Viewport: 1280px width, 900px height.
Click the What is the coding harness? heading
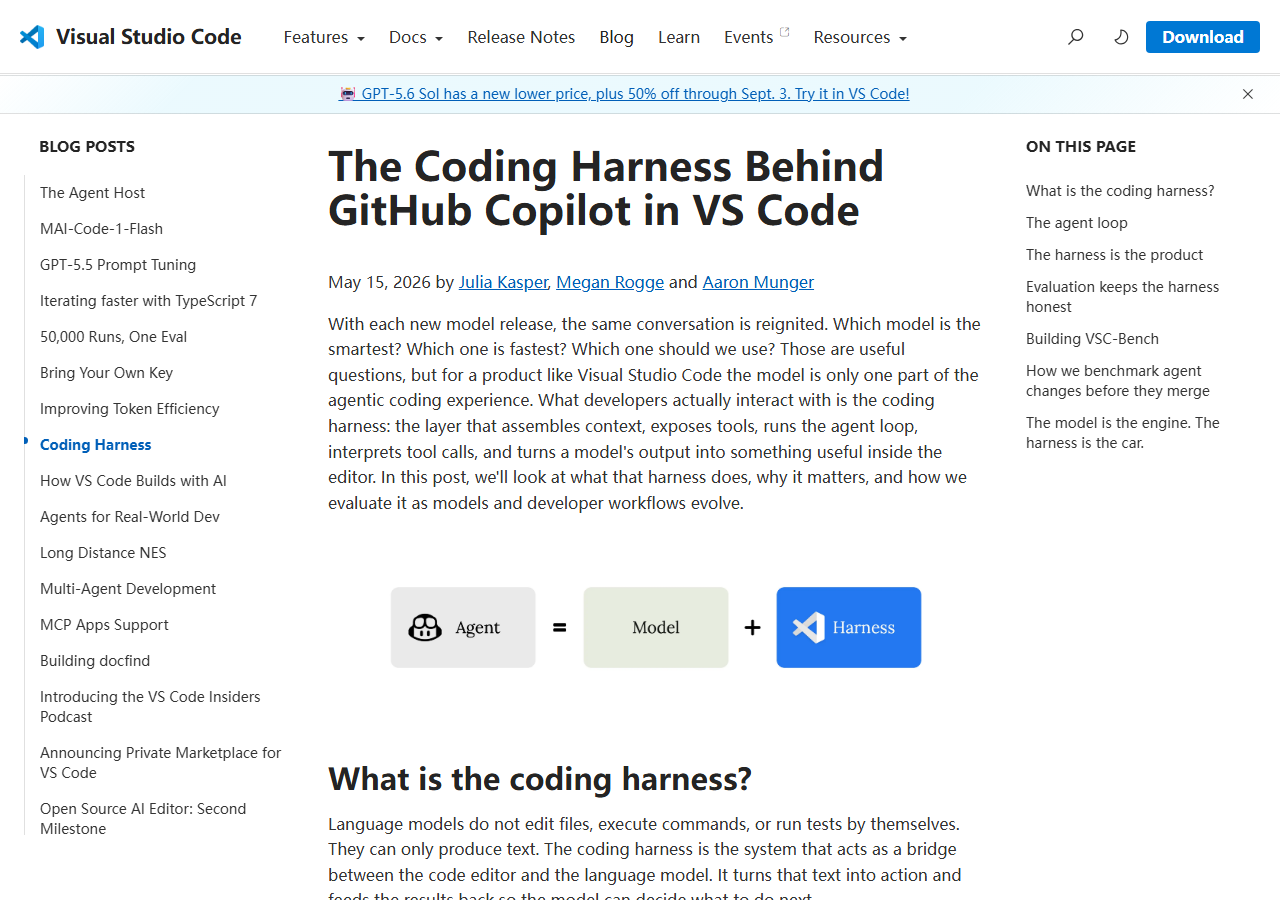[540, 778]
